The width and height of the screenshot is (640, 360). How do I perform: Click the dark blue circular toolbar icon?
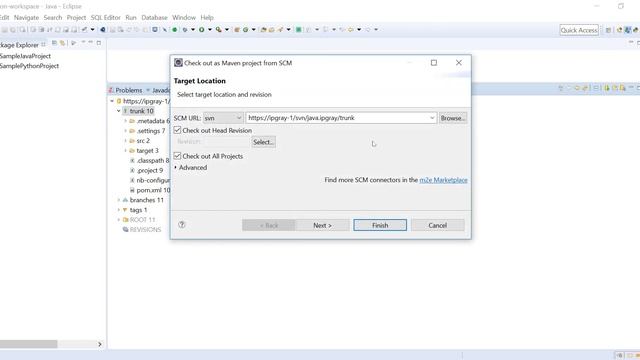(103, 29)
